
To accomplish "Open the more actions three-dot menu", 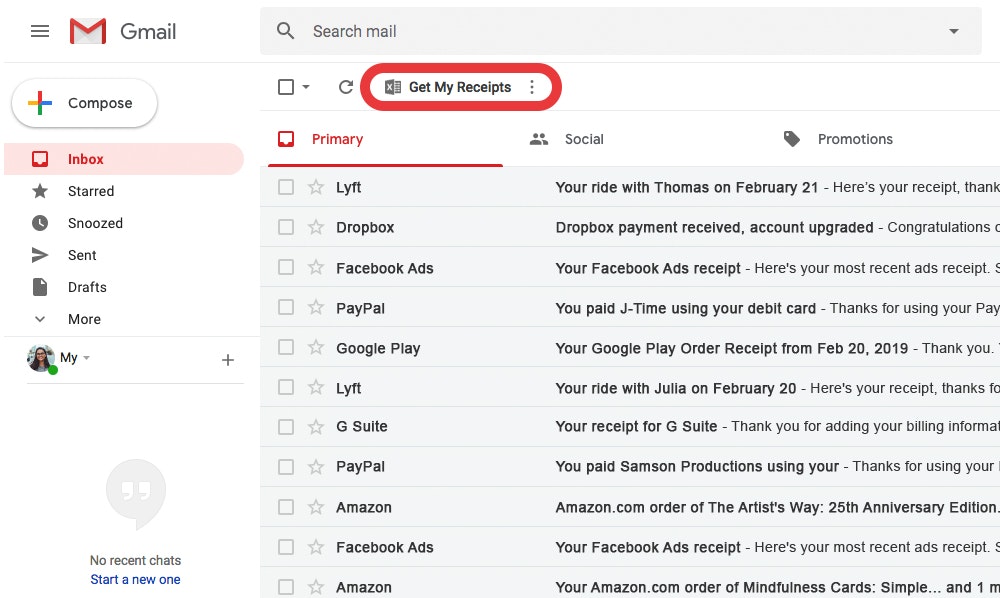I will point(531,87).
